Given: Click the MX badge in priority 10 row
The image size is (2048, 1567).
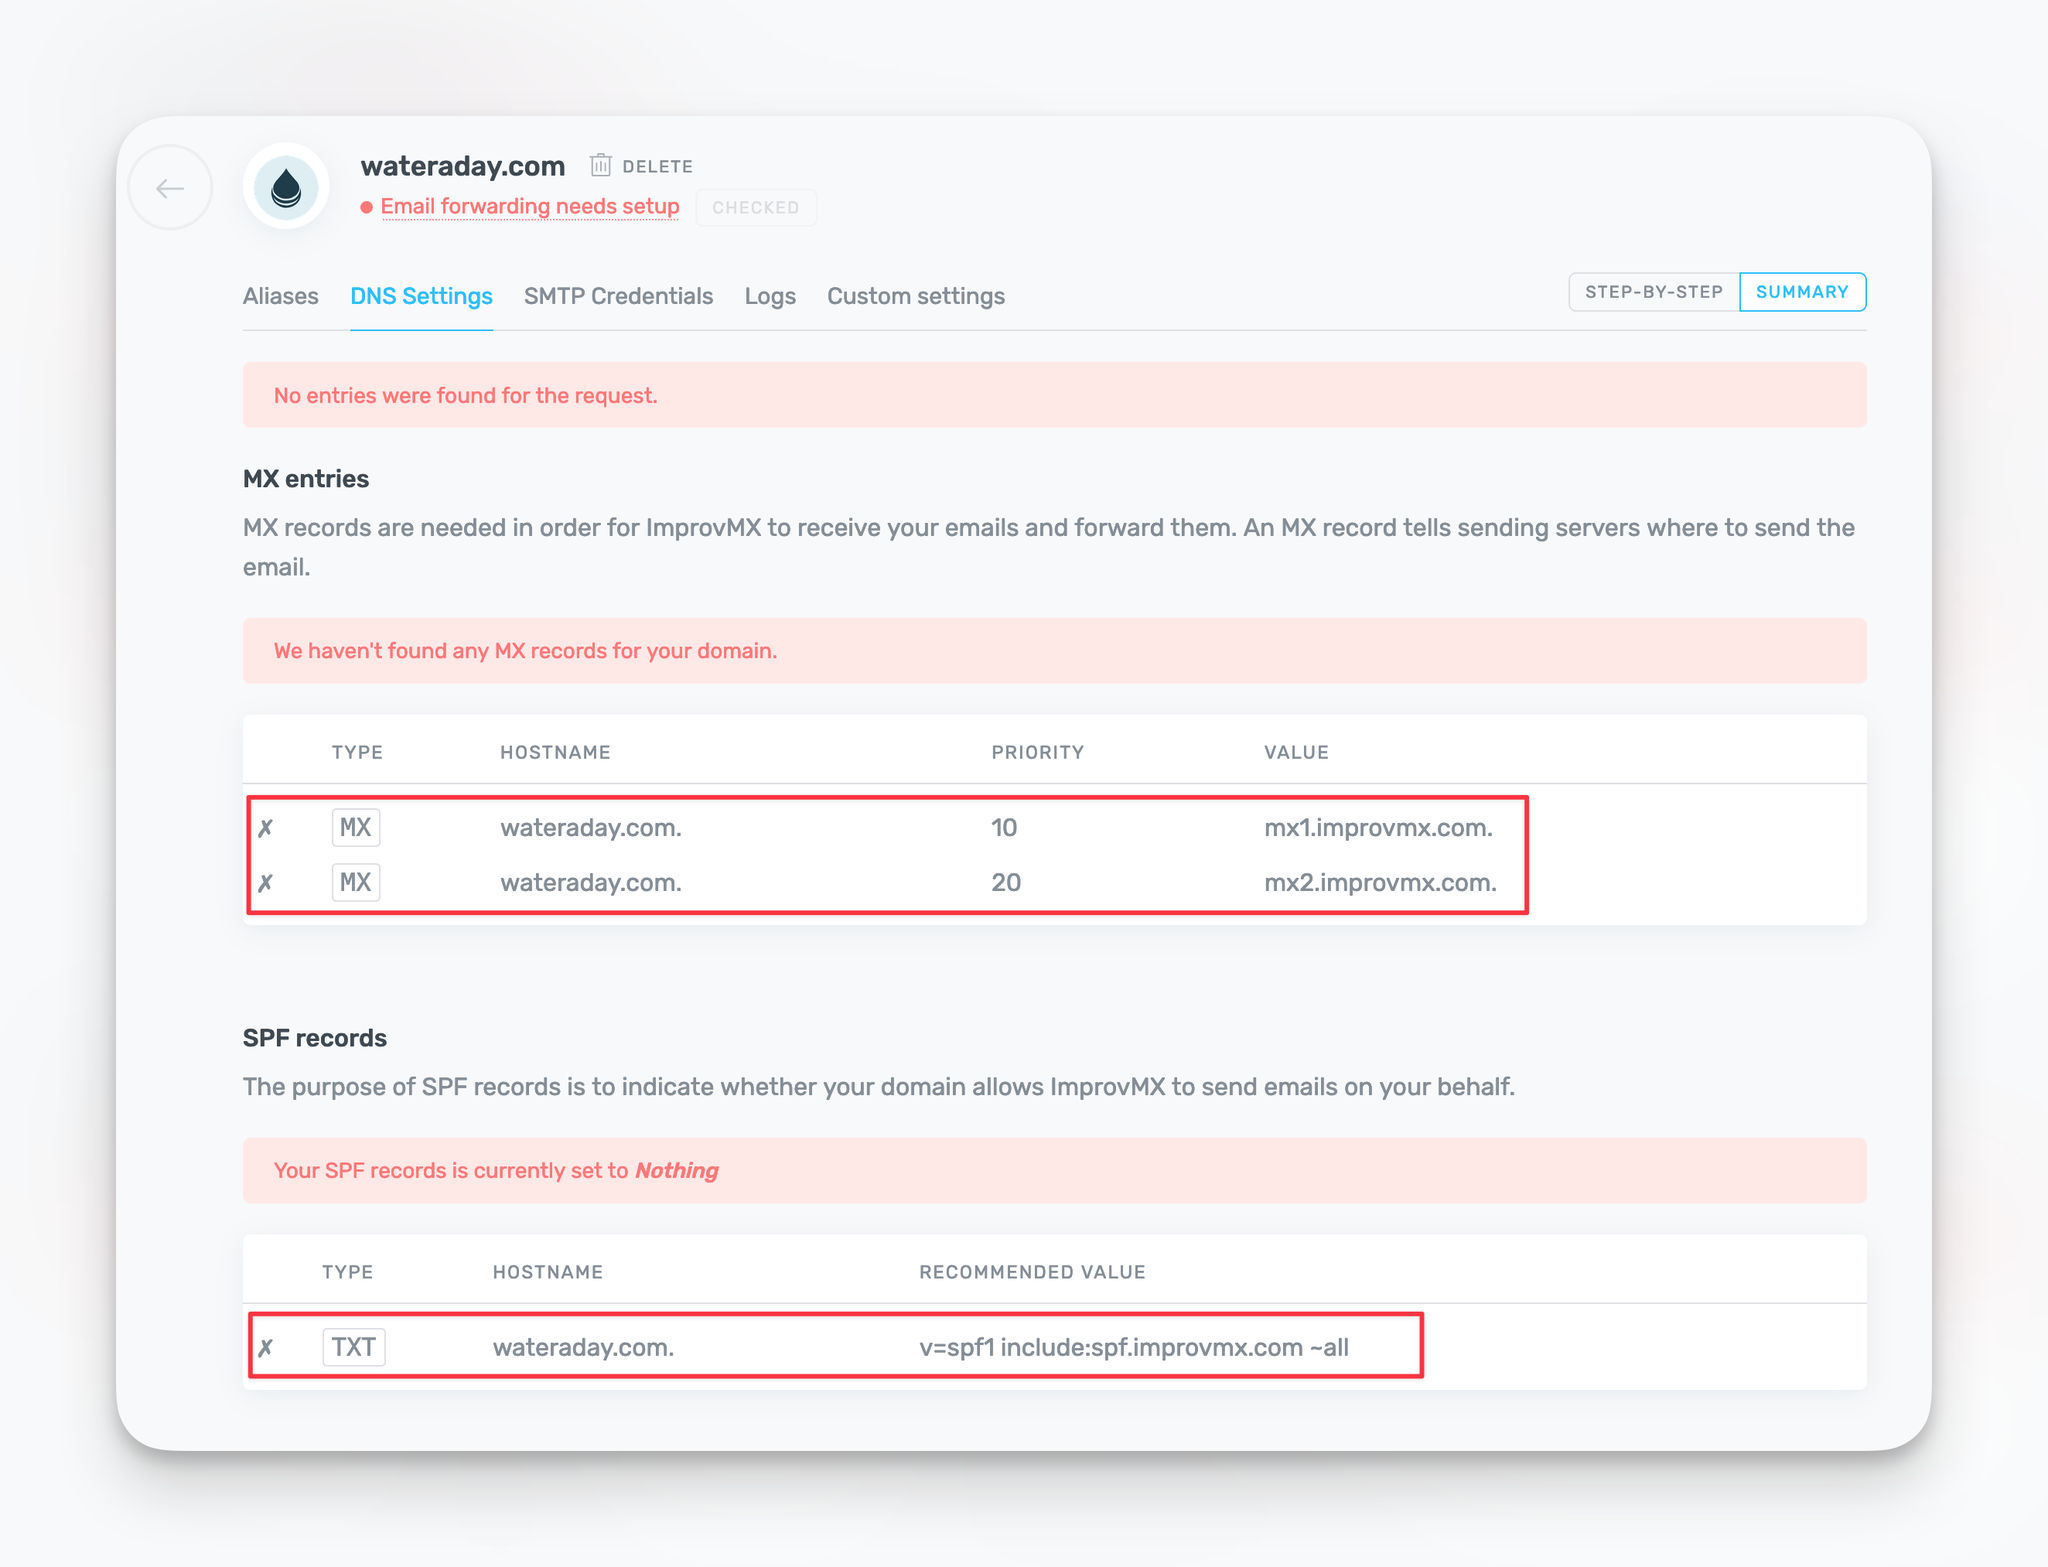Looking at the screenshot, I should (x=356, y=827).
